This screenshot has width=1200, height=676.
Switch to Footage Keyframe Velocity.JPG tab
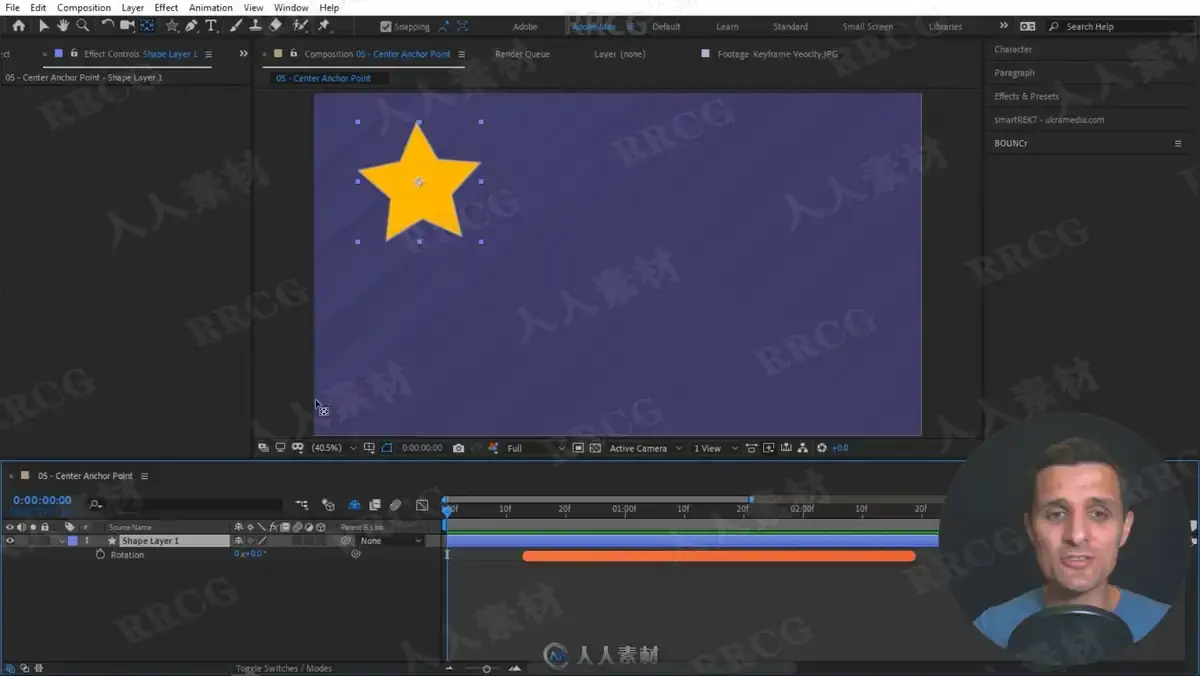(x=777, y=54)
